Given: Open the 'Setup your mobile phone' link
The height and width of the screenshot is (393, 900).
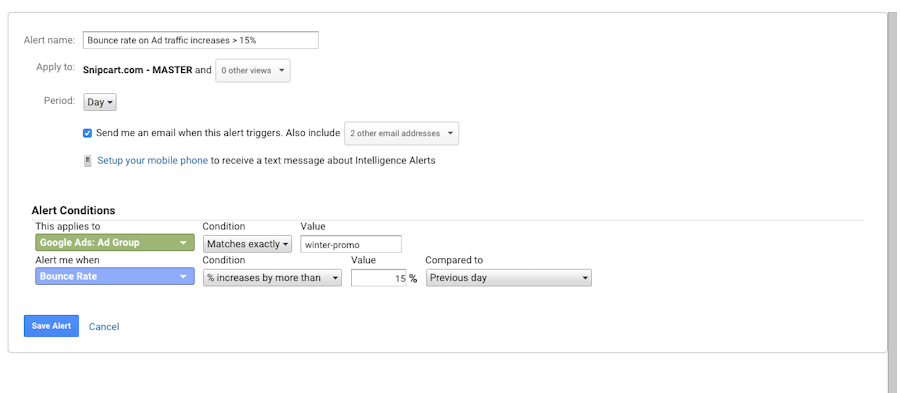Looking at the screenshot, I should pyautogui.click(x=152, y=161).
